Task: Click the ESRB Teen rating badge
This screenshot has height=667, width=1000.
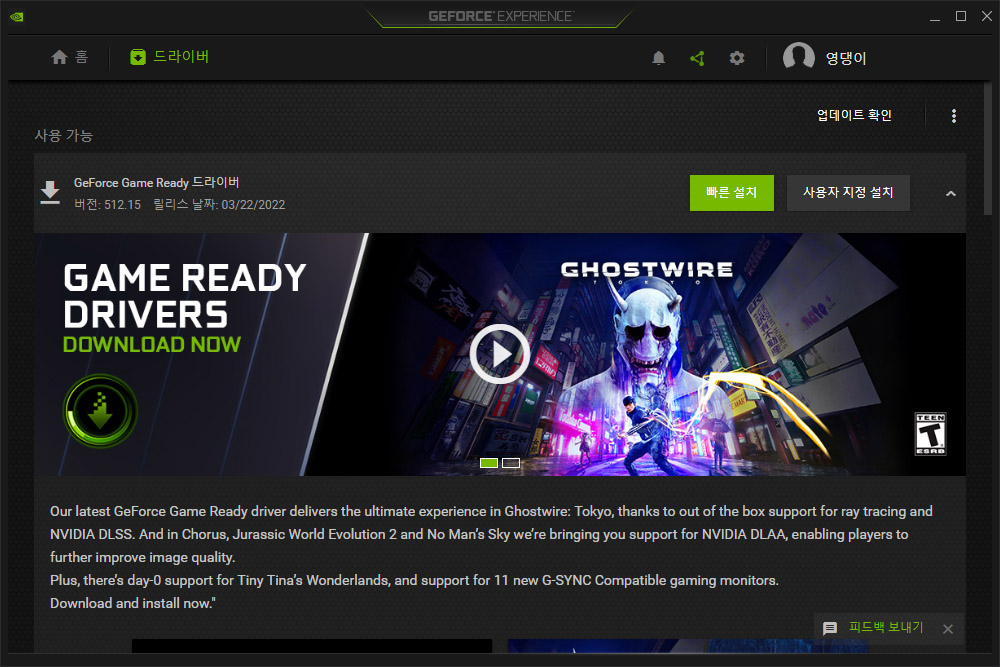Action: (930, 434)
